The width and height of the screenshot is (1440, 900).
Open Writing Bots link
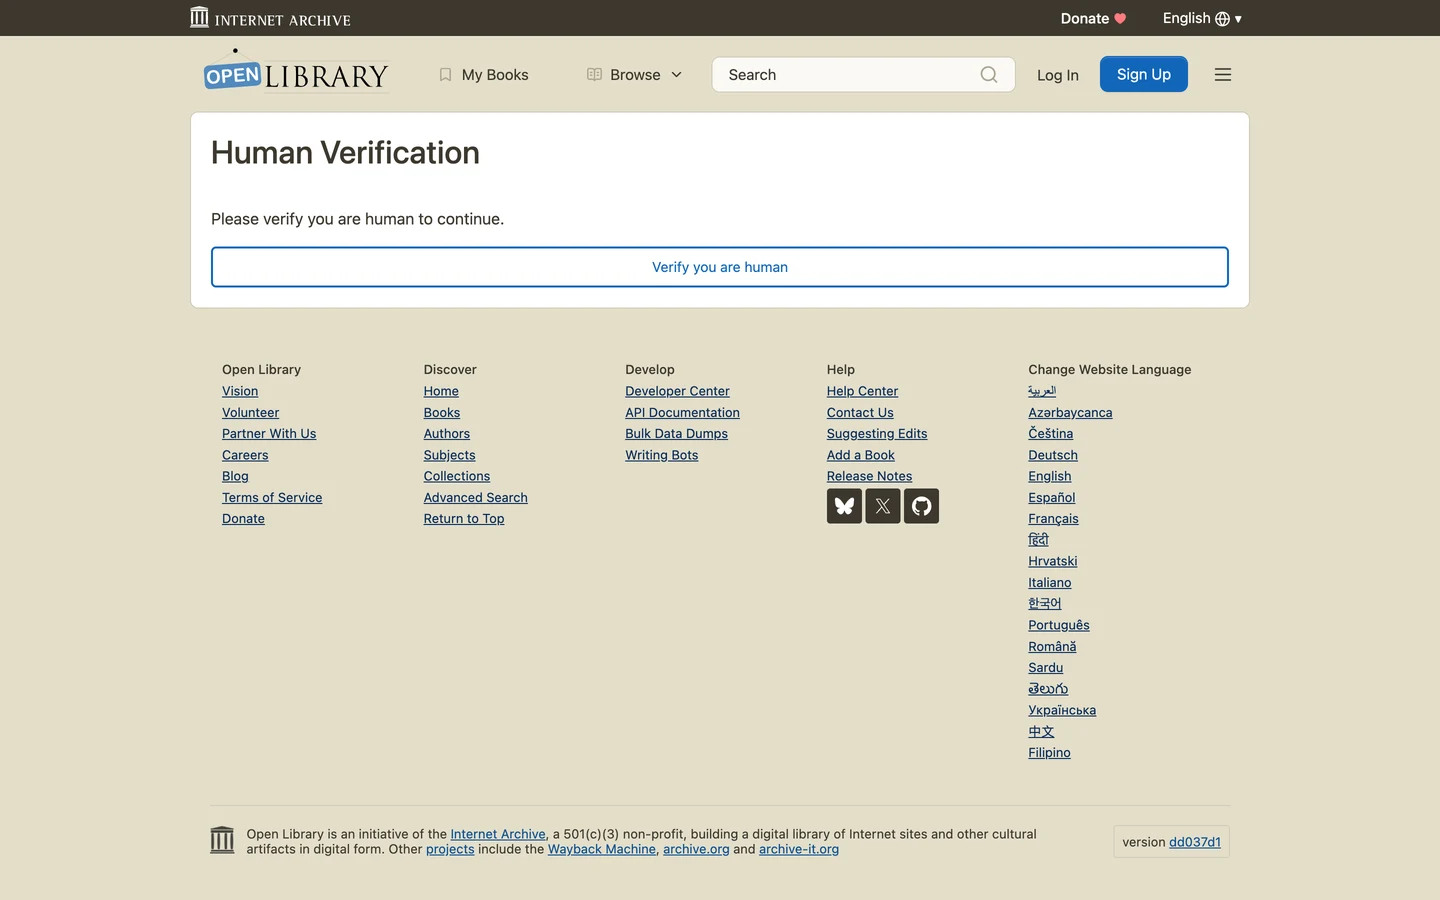point(661,455)
